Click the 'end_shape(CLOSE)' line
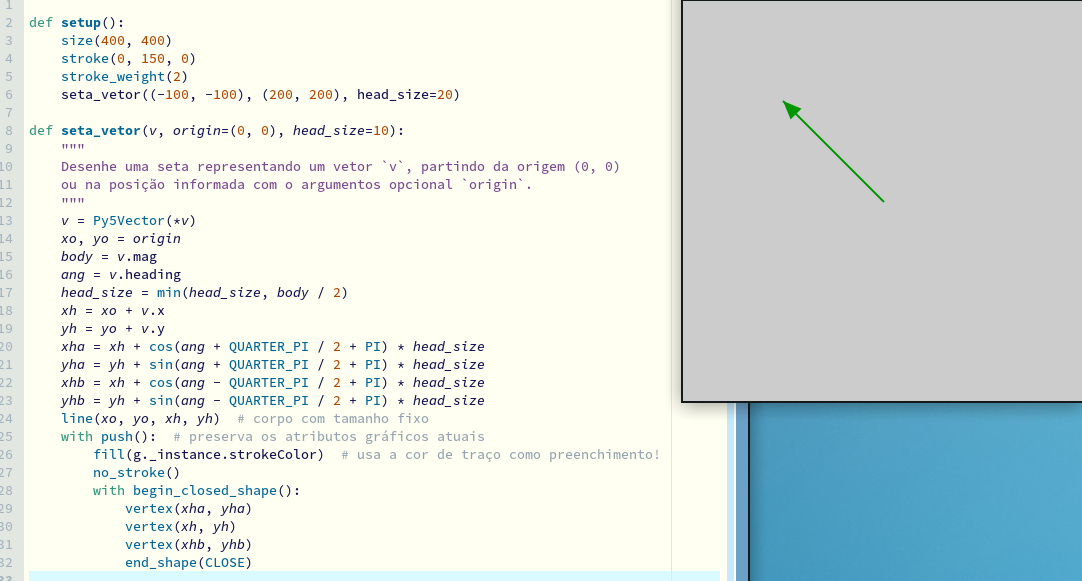The width and height of the screenshot is (1082, 581). (x=188, y=562)
